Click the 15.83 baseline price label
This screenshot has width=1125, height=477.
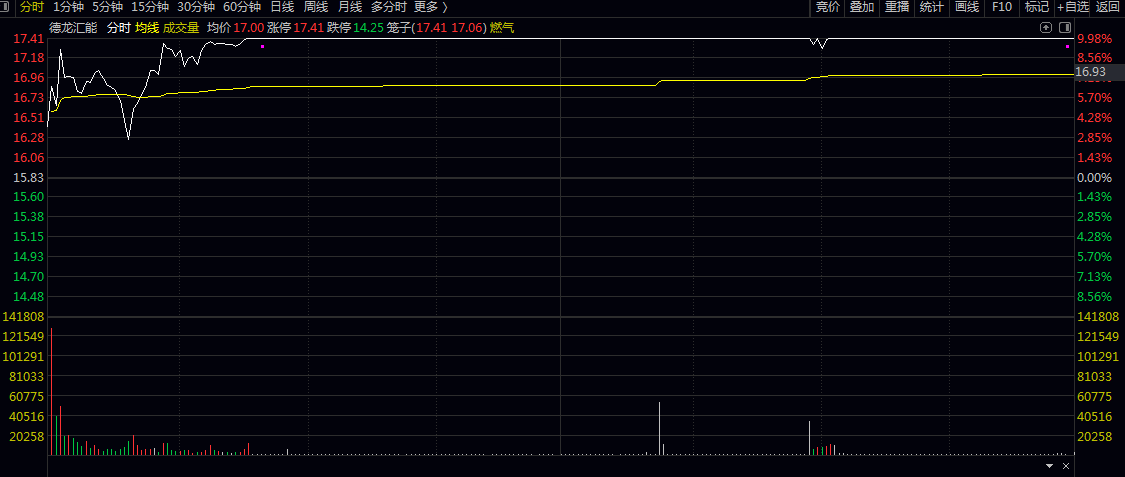(x=29, y=177)
